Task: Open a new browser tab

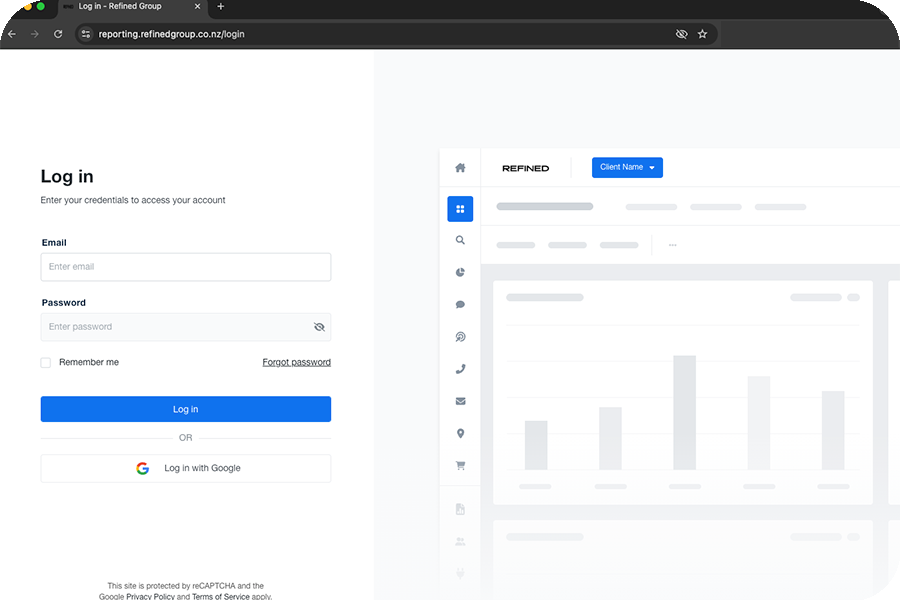Action: pyautogui.click(x=220, y=6)
